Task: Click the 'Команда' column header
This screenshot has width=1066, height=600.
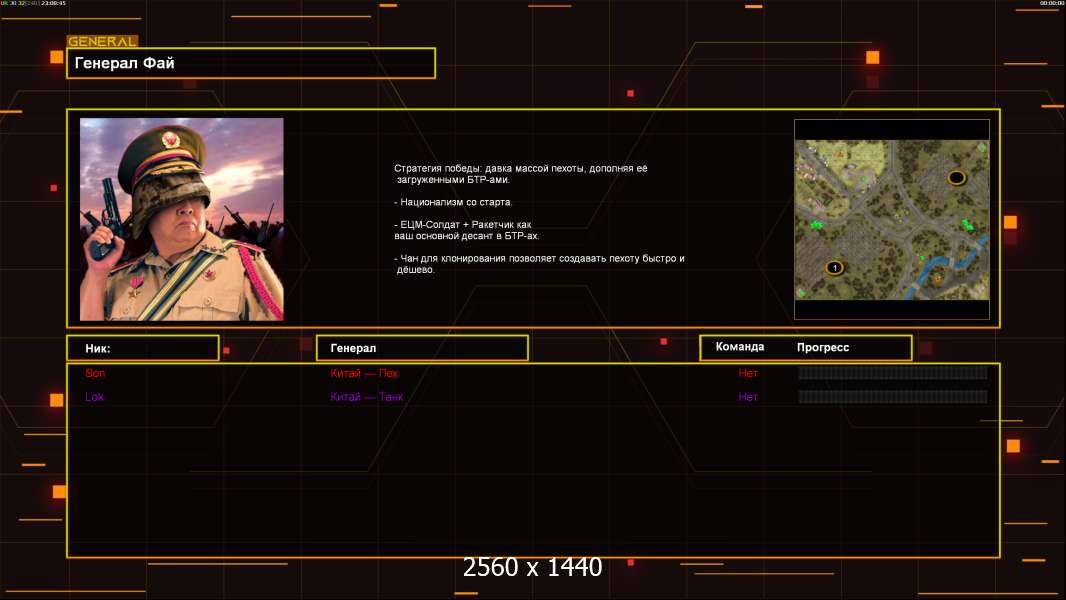Action: 740,347
